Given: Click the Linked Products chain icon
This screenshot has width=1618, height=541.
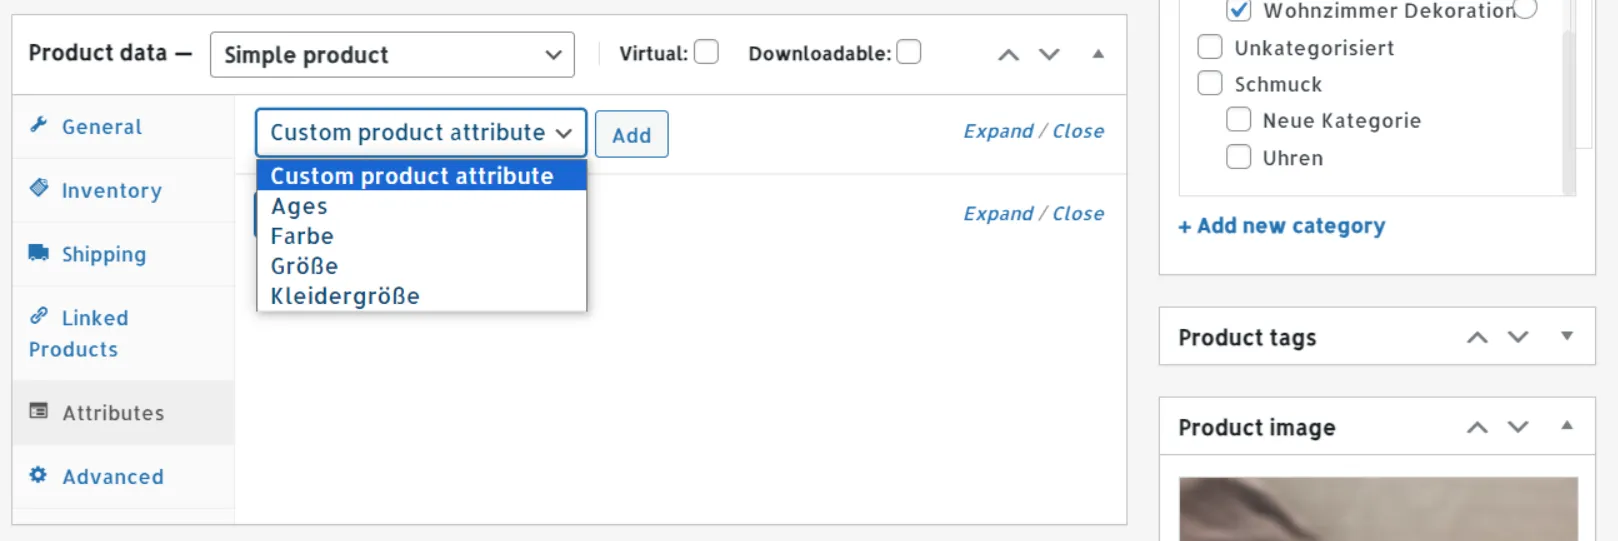Looking at the screenshot, I should coord(39,316).
